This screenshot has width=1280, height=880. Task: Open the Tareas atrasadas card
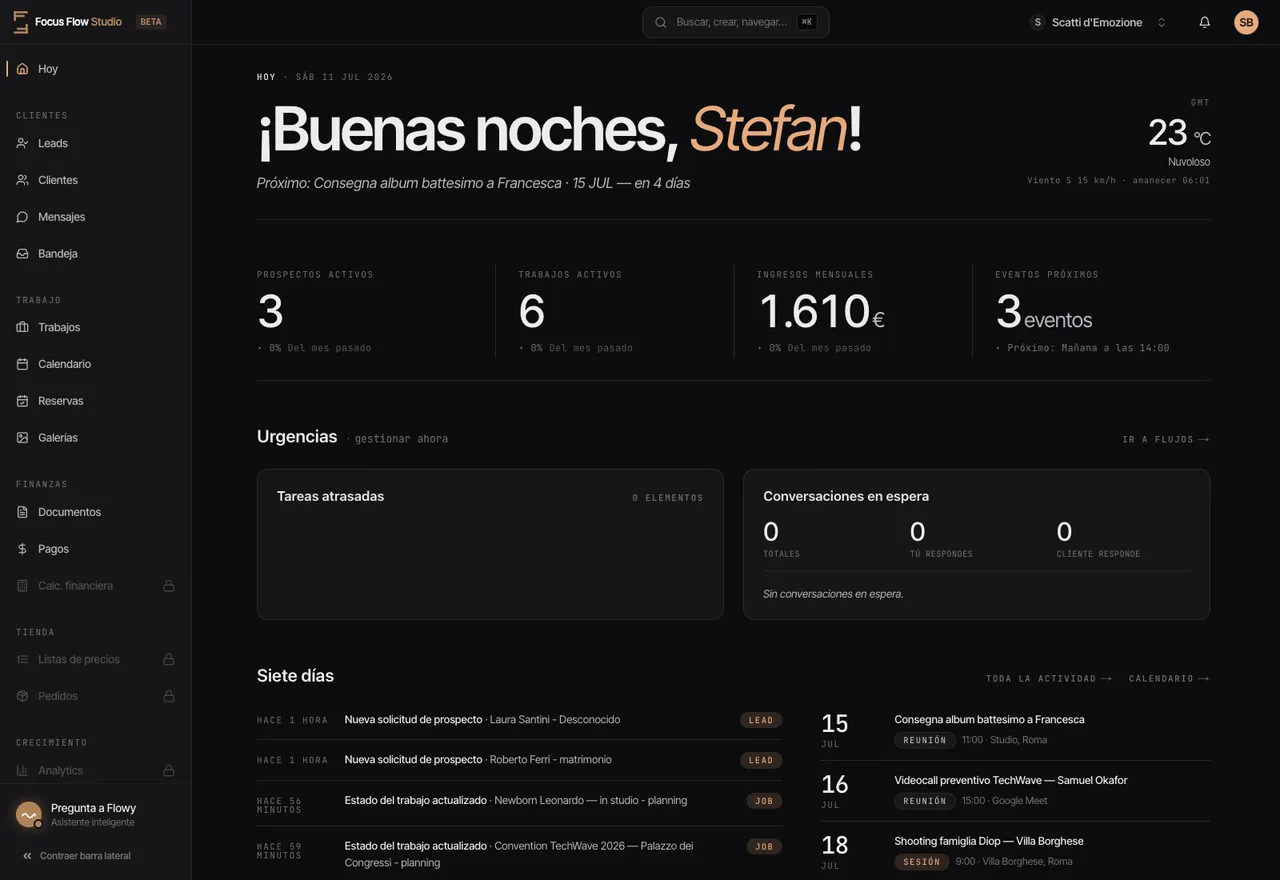click(x=490, y=544)
